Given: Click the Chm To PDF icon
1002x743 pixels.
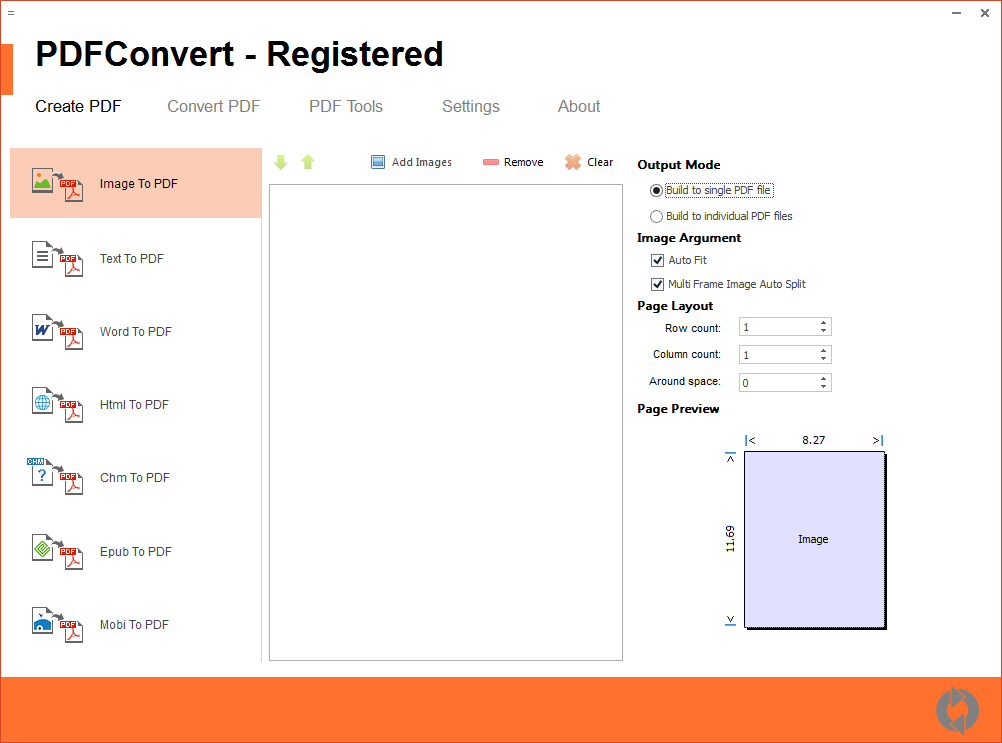Looking at the screenshot, I should 56,477.
